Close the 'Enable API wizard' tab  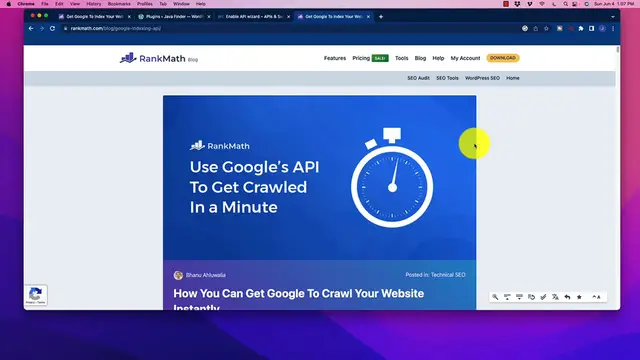coord(289,17)
